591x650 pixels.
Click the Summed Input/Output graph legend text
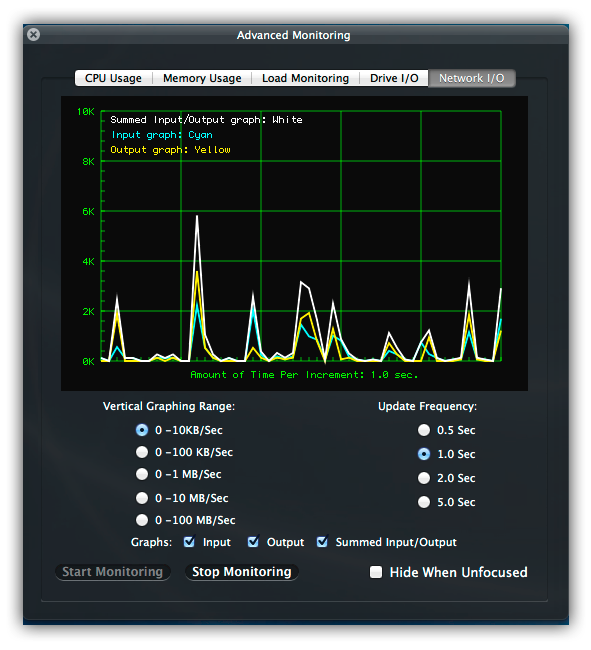click(x=206, y=120)
